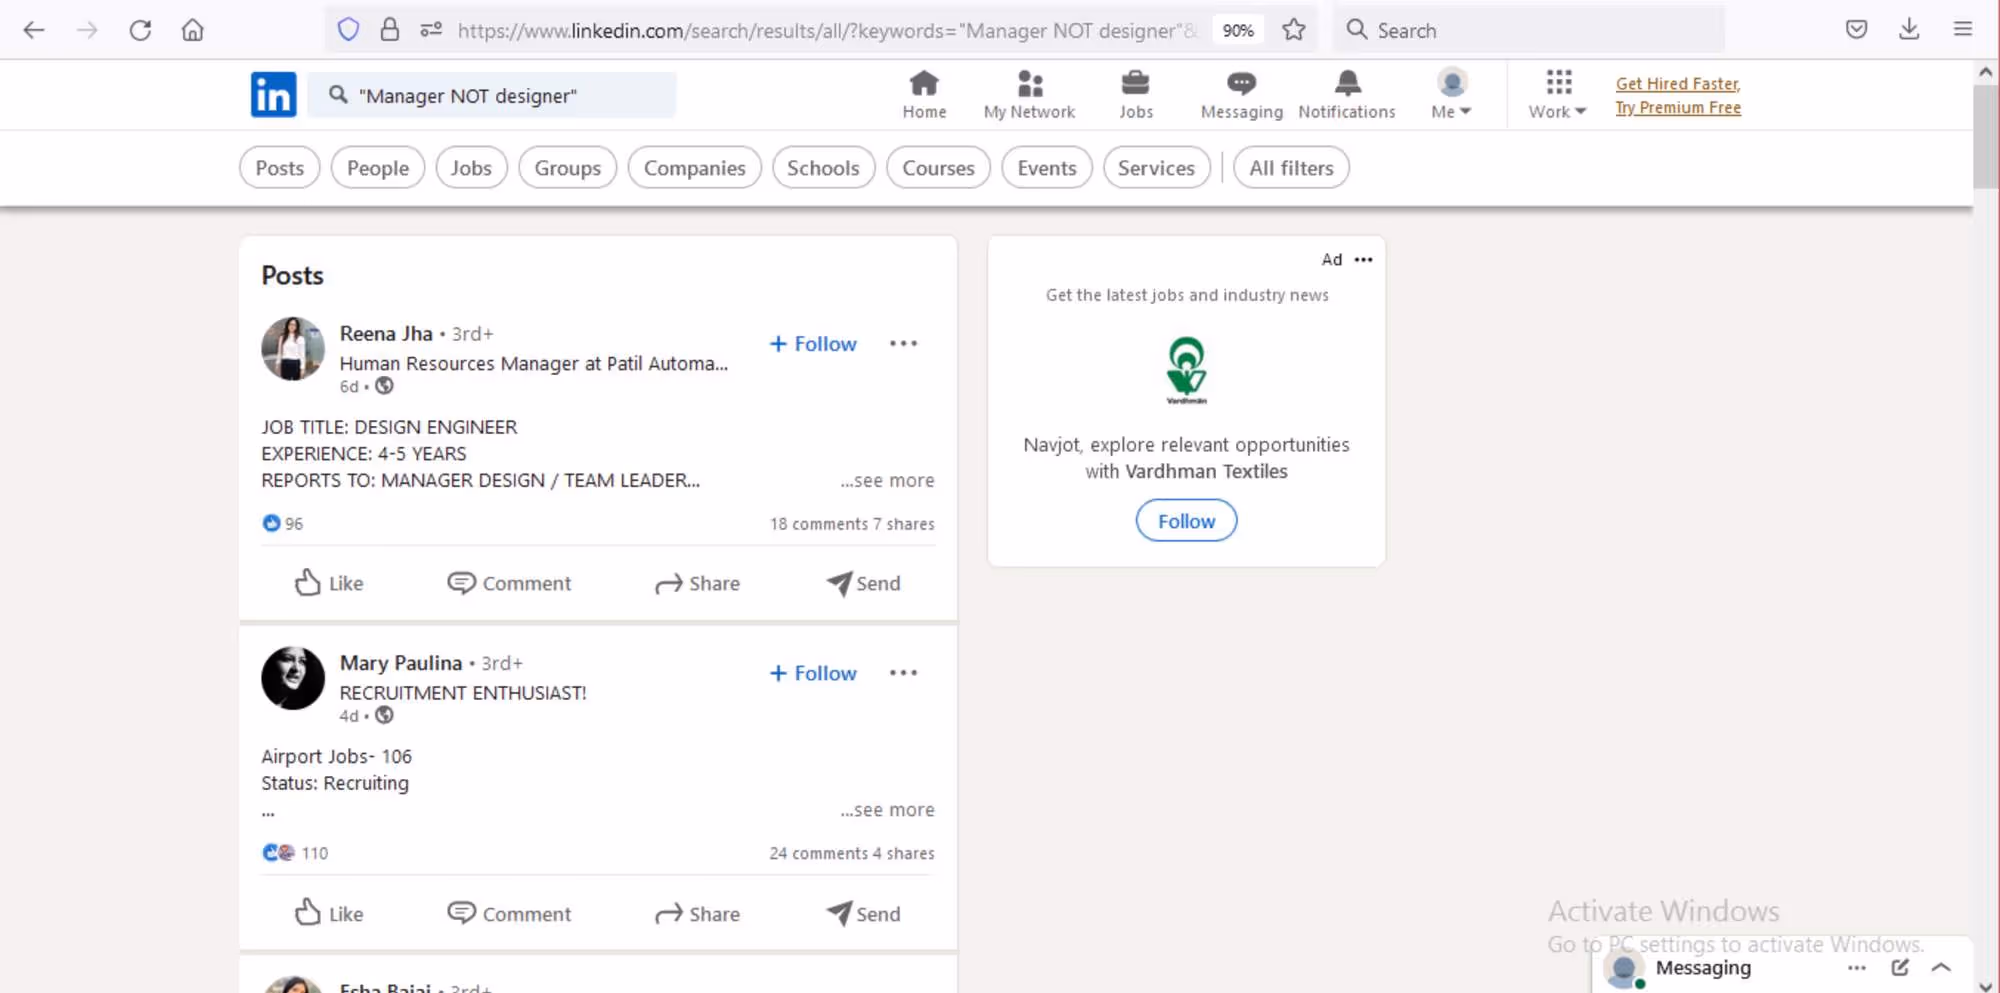Expand Reena Jha's post with see more
The width and height of the screenshot is (2000, 993).
886,480
